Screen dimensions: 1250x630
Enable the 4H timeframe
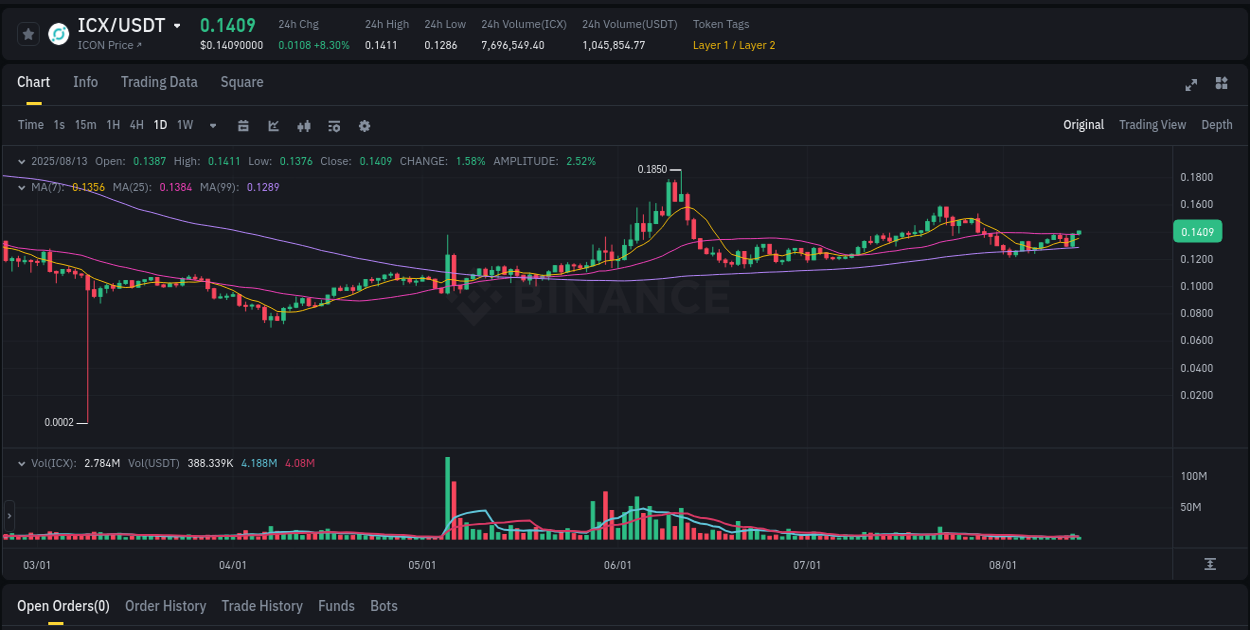tap(136, 125)
